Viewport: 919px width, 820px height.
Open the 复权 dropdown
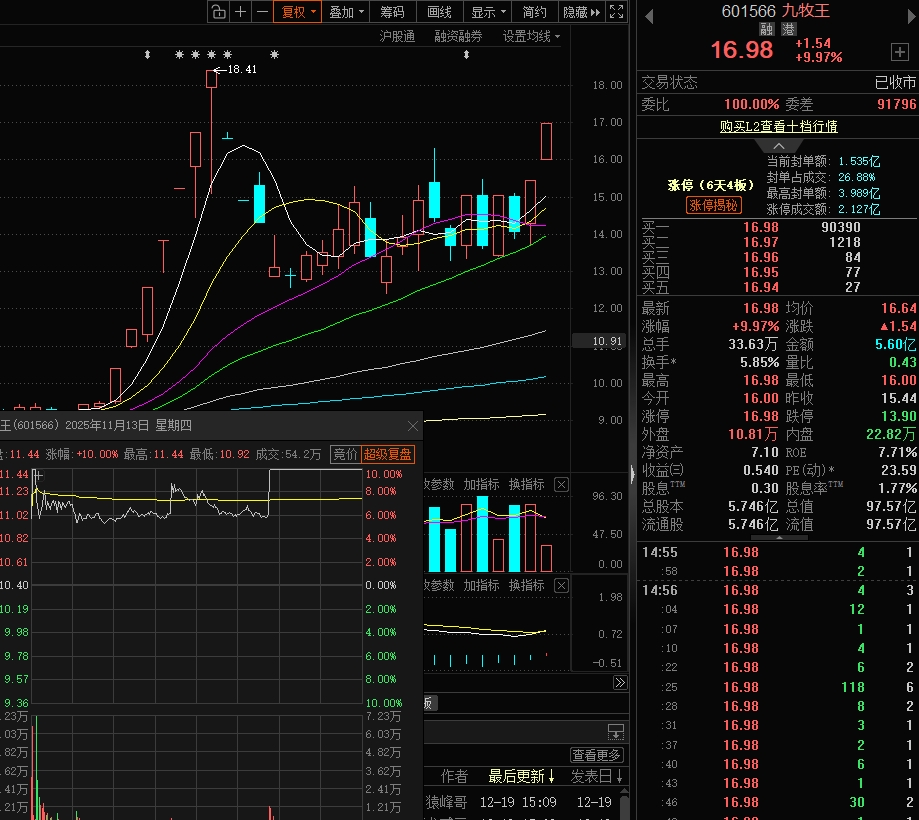(298, 12)
